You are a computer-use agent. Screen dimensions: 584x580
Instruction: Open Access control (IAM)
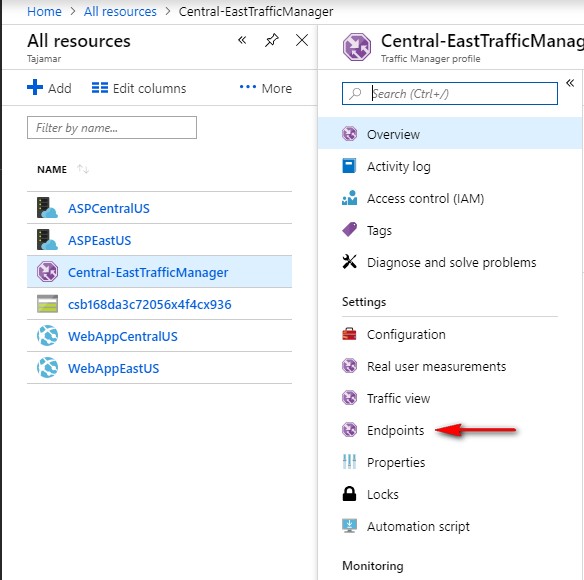pos(425,198)
